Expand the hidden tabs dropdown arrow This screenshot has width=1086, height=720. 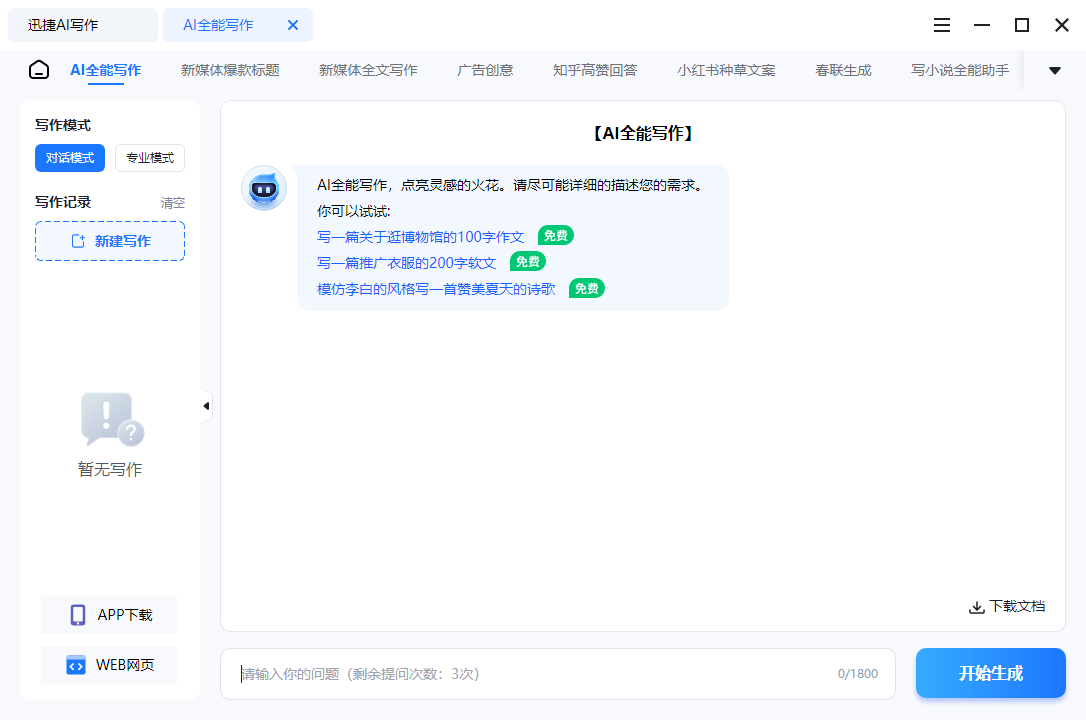click(1054, 70)
